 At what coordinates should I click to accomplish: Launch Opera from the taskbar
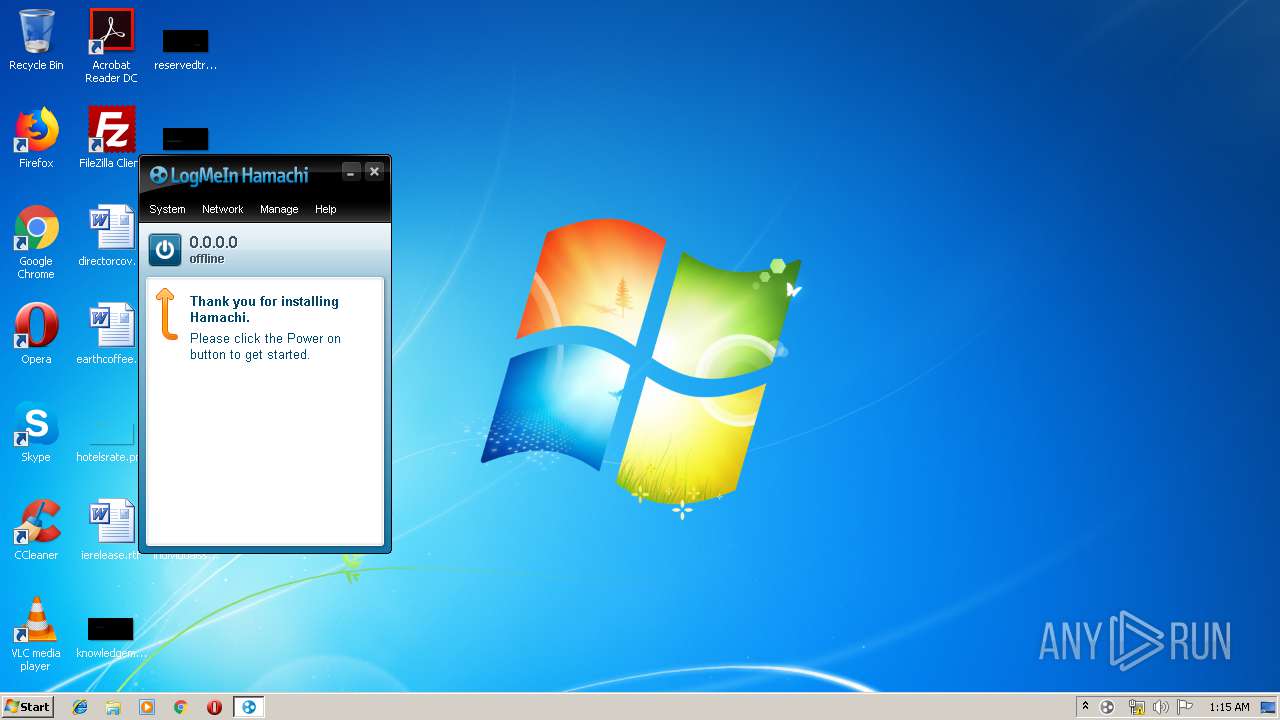(214, 707)
